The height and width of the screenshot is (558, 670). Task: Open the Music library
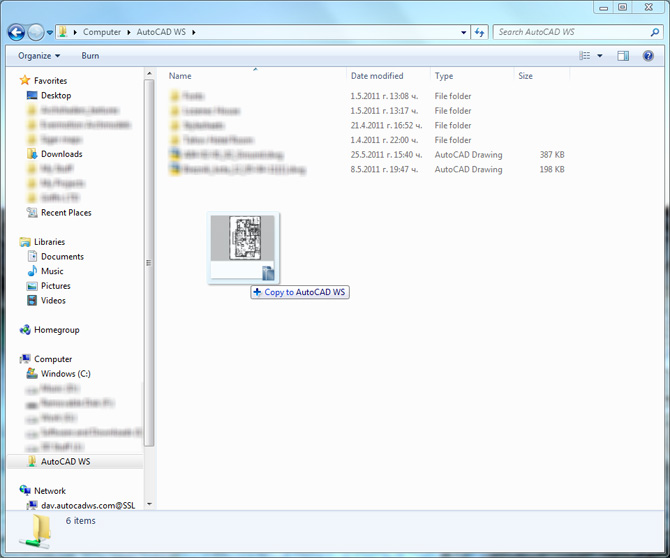pyautogui.click(x=52, y=271)
